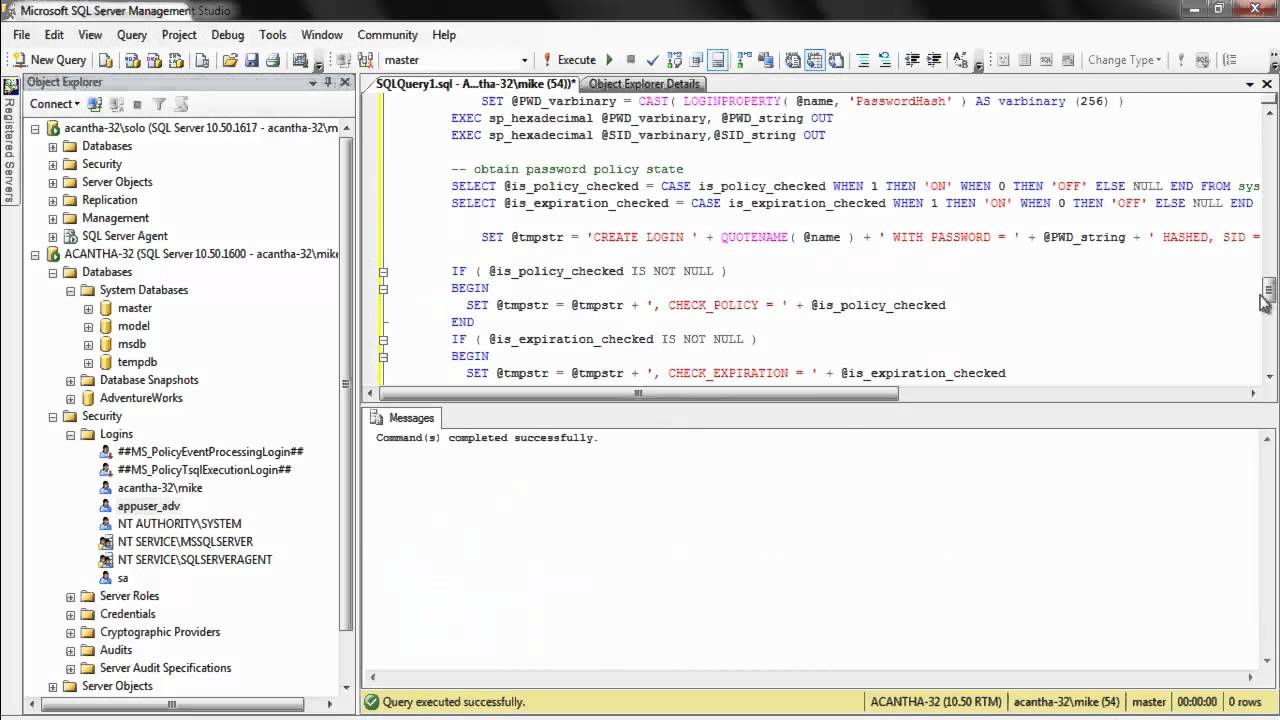Click the Filter funnel icon
The image size is (1280, 720).
point(158,104)
